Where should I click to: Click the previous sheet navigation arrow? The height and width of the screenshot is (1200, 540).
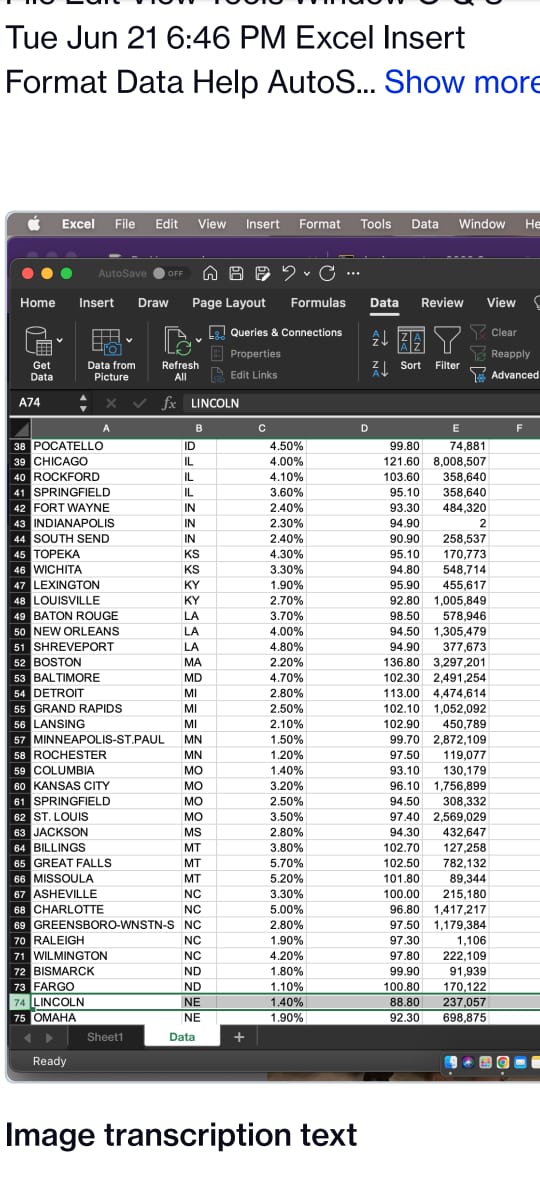click(x=28, y=1037)
